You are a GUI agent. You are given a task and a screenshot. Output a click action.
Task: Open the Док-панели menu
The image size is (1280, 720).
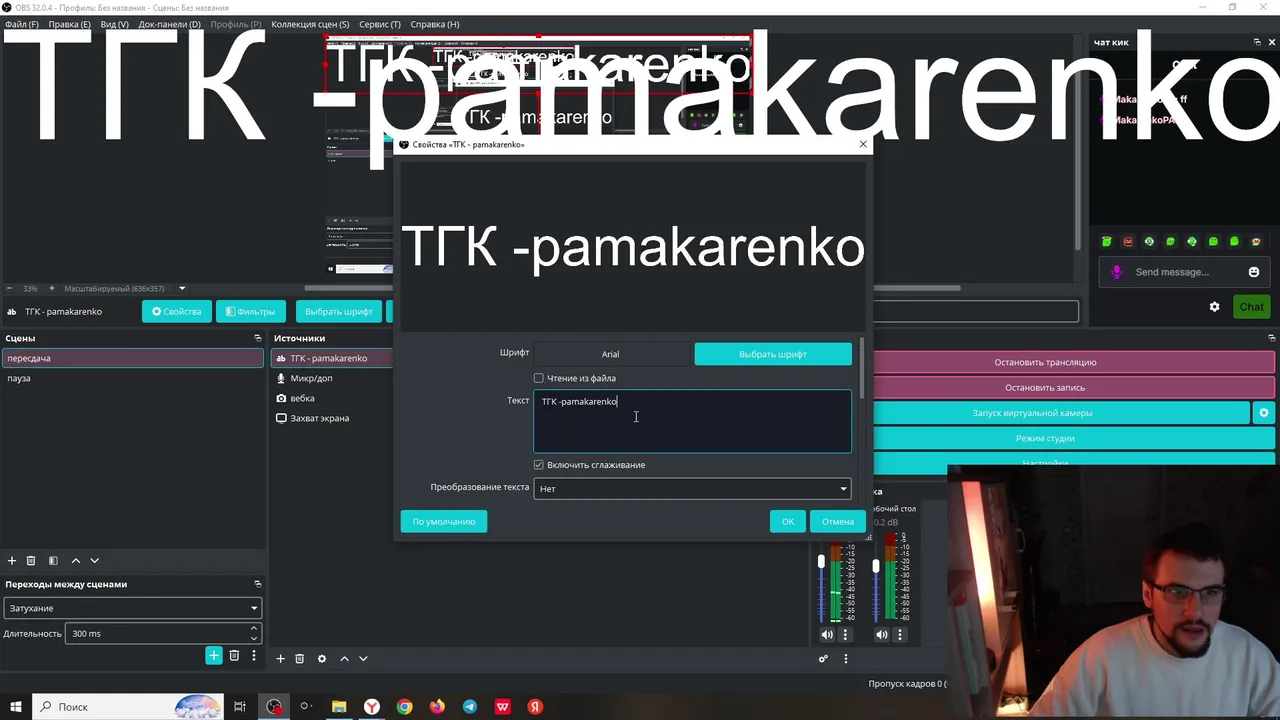169,24
